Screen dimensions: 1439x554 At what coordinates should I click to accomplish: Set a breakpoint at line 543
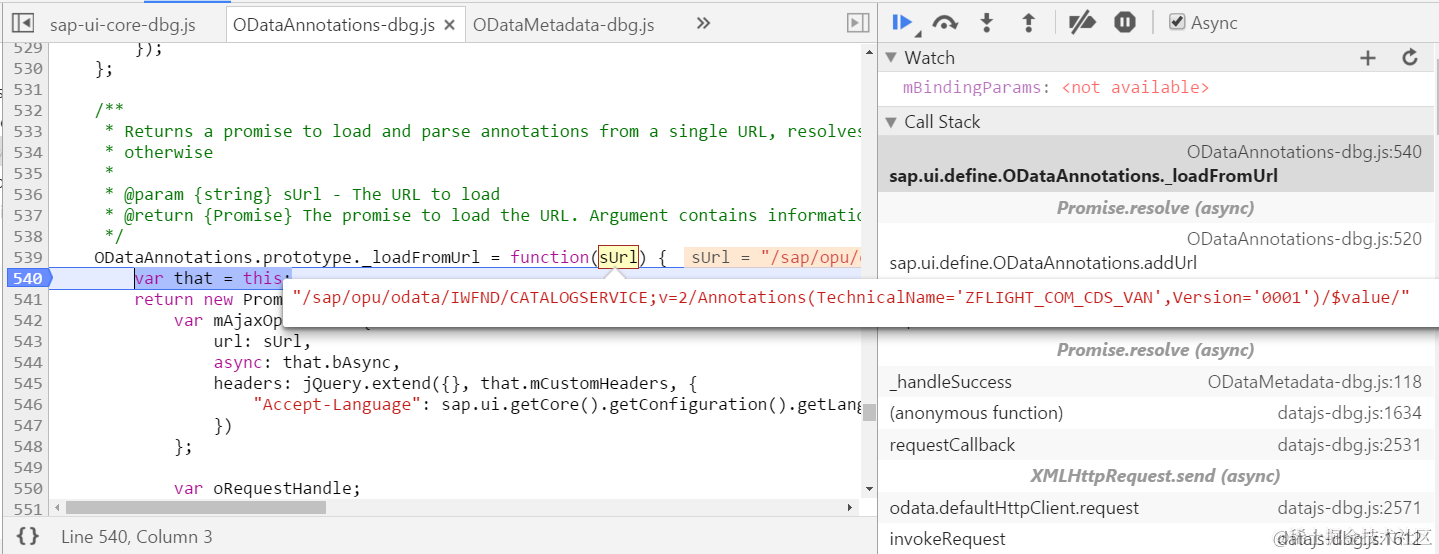click(28, 341)
